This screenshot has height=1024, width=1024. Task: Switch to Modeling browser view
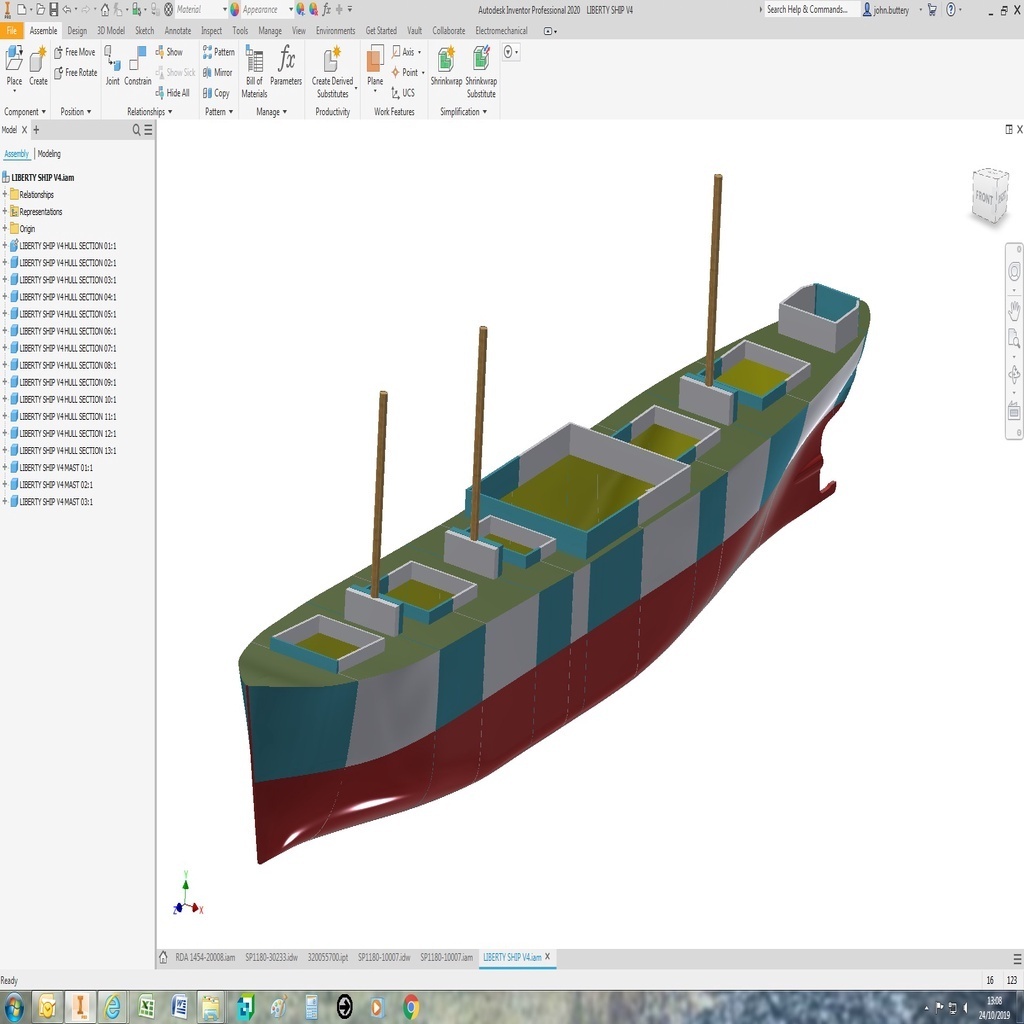tap(49, 153)
